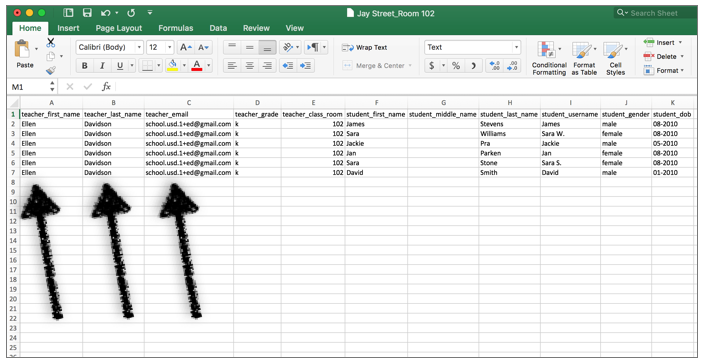Increase indent
This screenshot has height=364, width=704.
pyautogui.click(x=305, y=66)
